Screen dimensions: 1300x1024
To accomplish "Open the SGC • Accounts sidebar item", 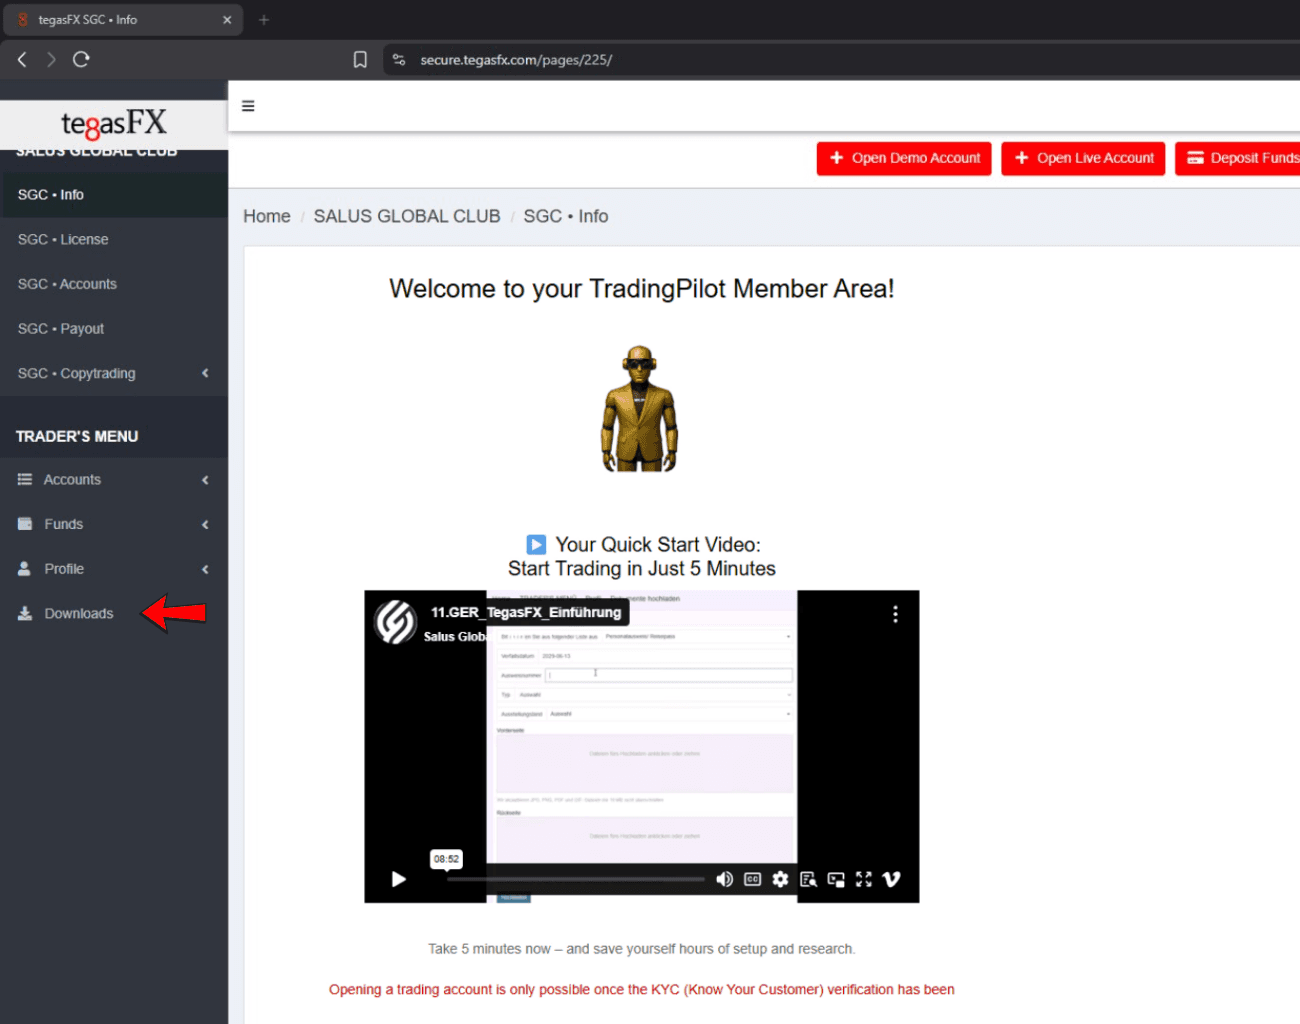I will point(114,284).
